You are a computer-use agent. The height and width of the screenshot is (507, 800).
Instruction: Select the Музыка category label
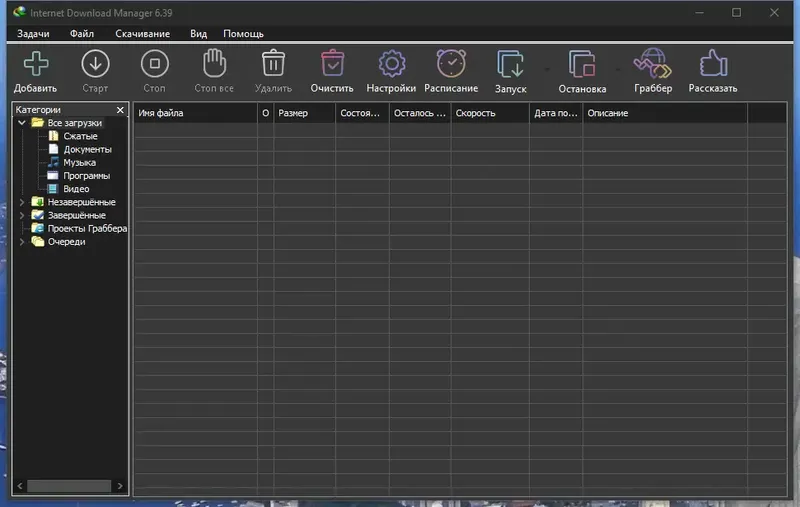coord(79,163)
